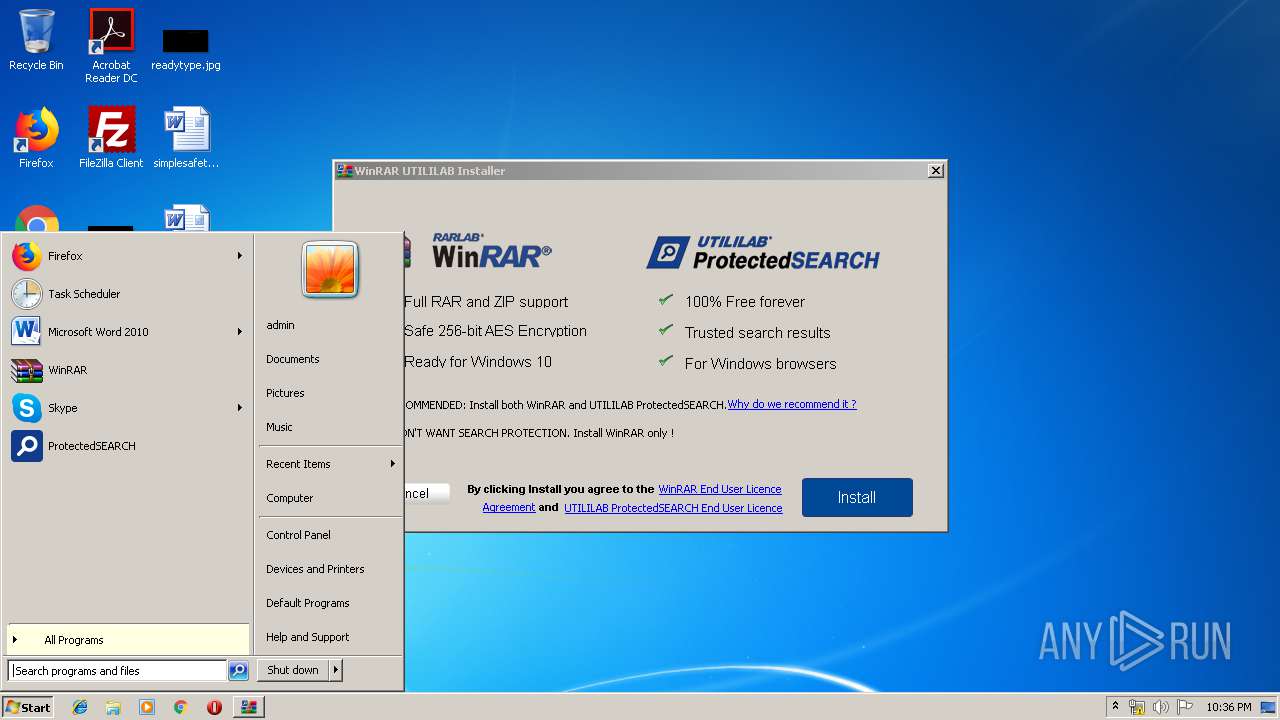The image size is (1280, 720).
Task: Open Acrobat Reader DC desktop shortcut
Action: click(111, 46)
